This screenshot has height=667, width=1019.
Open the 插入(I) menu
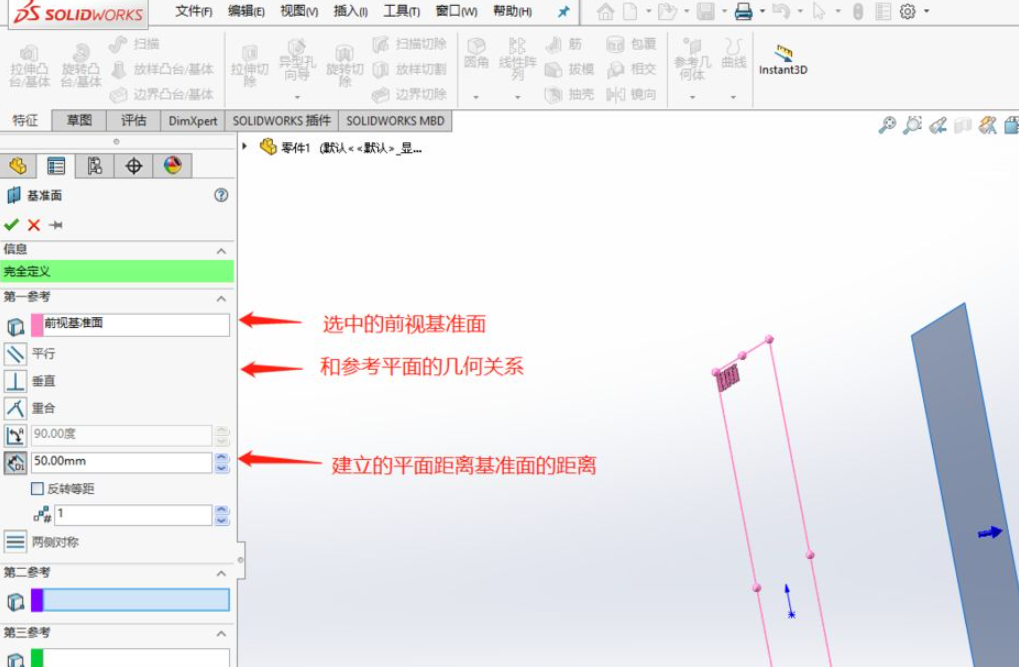[350, 11]
